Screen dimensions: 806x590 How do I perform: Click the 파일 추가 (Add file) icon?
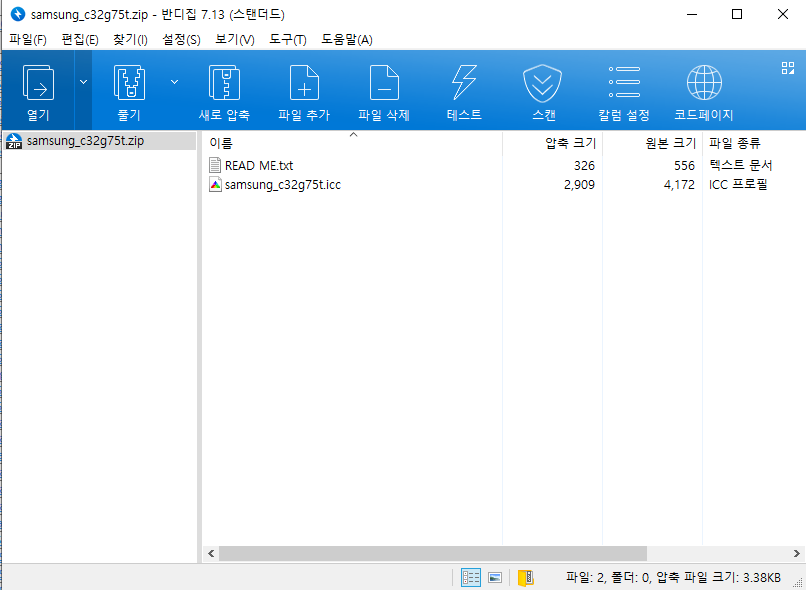[304, 82]
